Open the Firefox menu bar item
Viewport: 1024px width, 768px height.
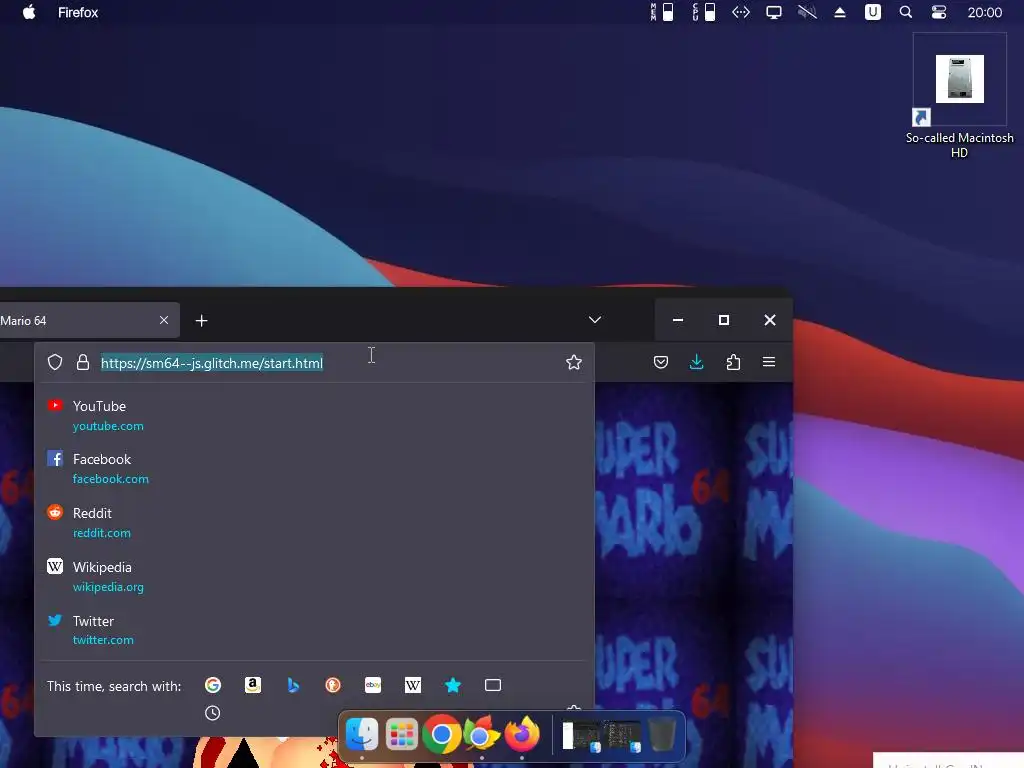coord(78,12)
